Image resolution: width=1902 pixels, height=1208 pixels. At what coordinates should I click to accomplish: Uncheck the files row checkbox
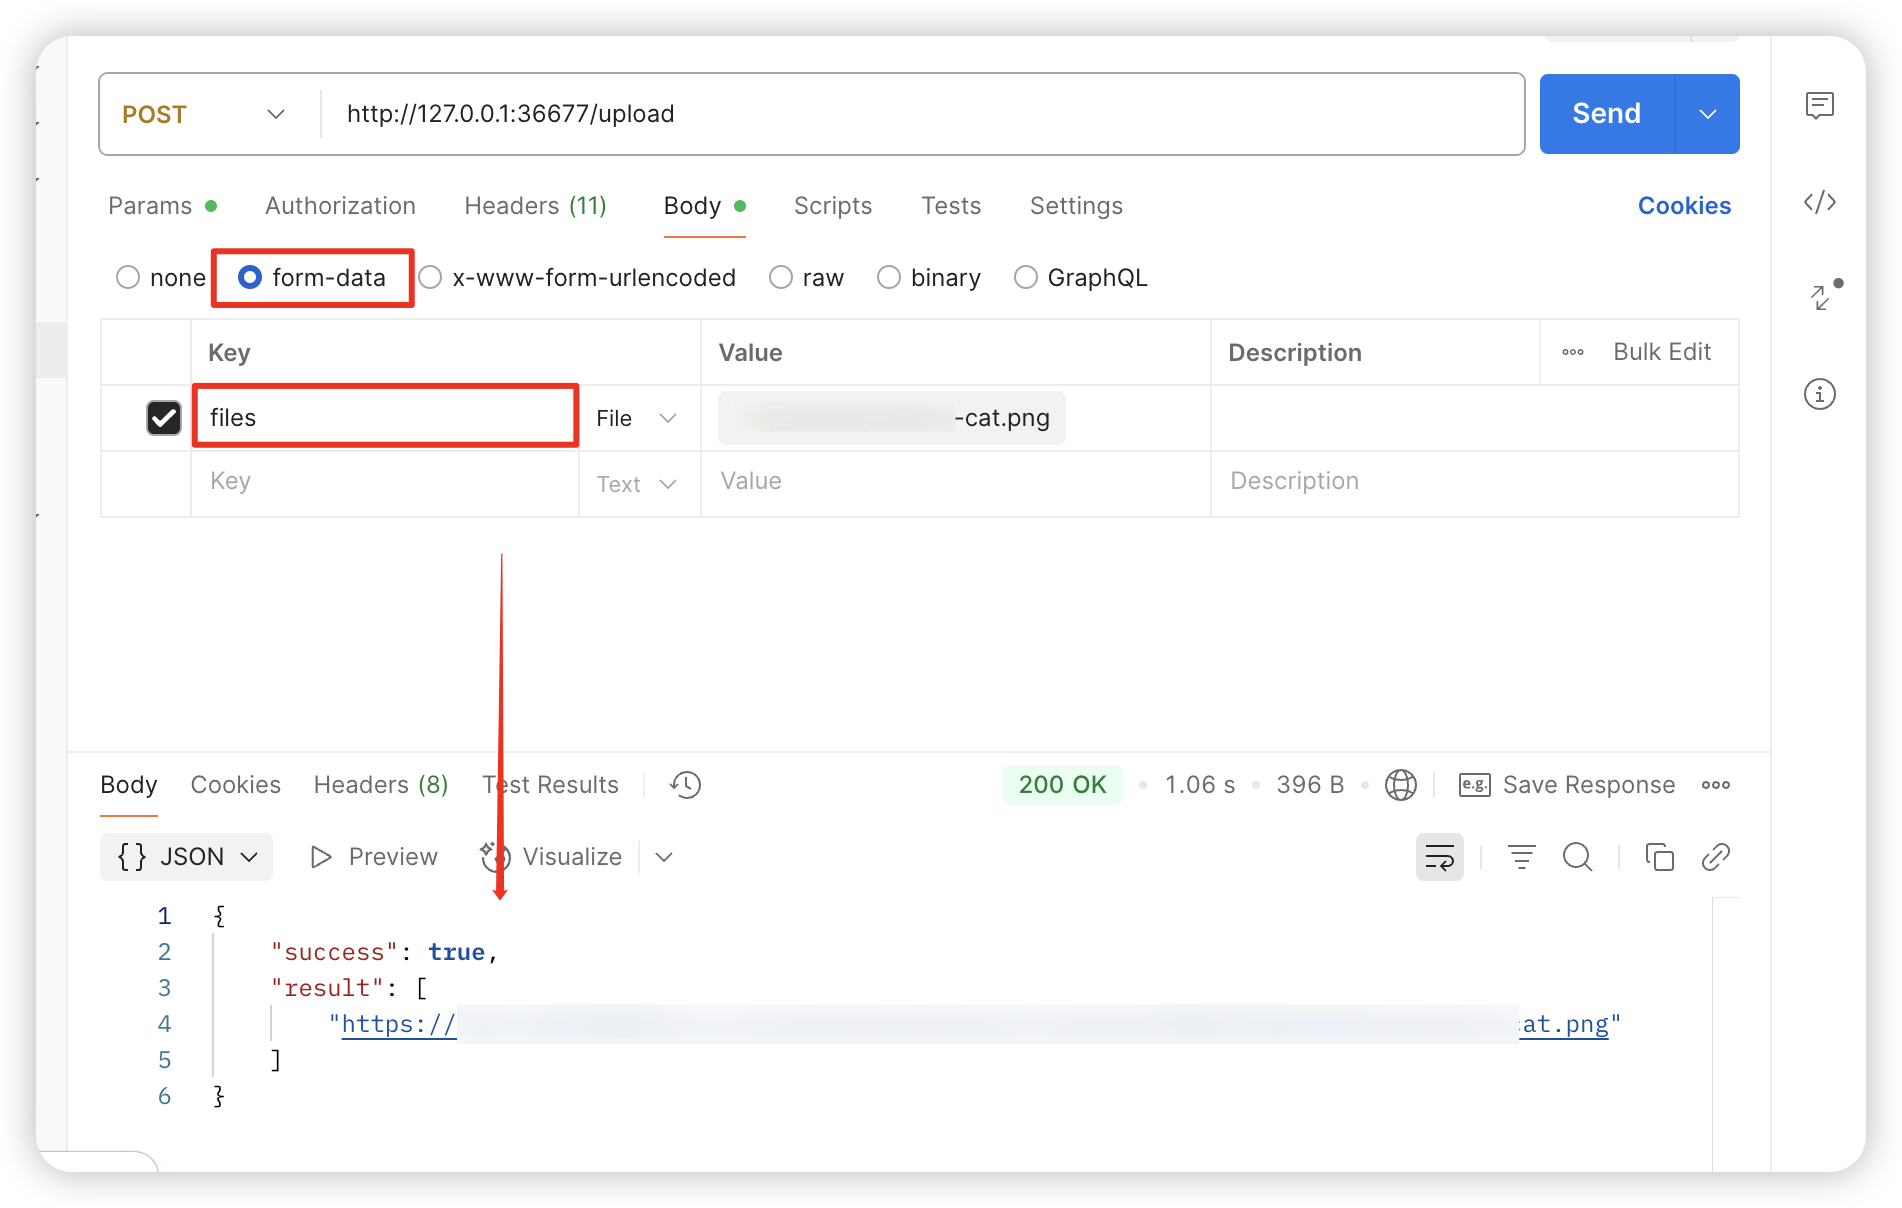pos(164,418)
